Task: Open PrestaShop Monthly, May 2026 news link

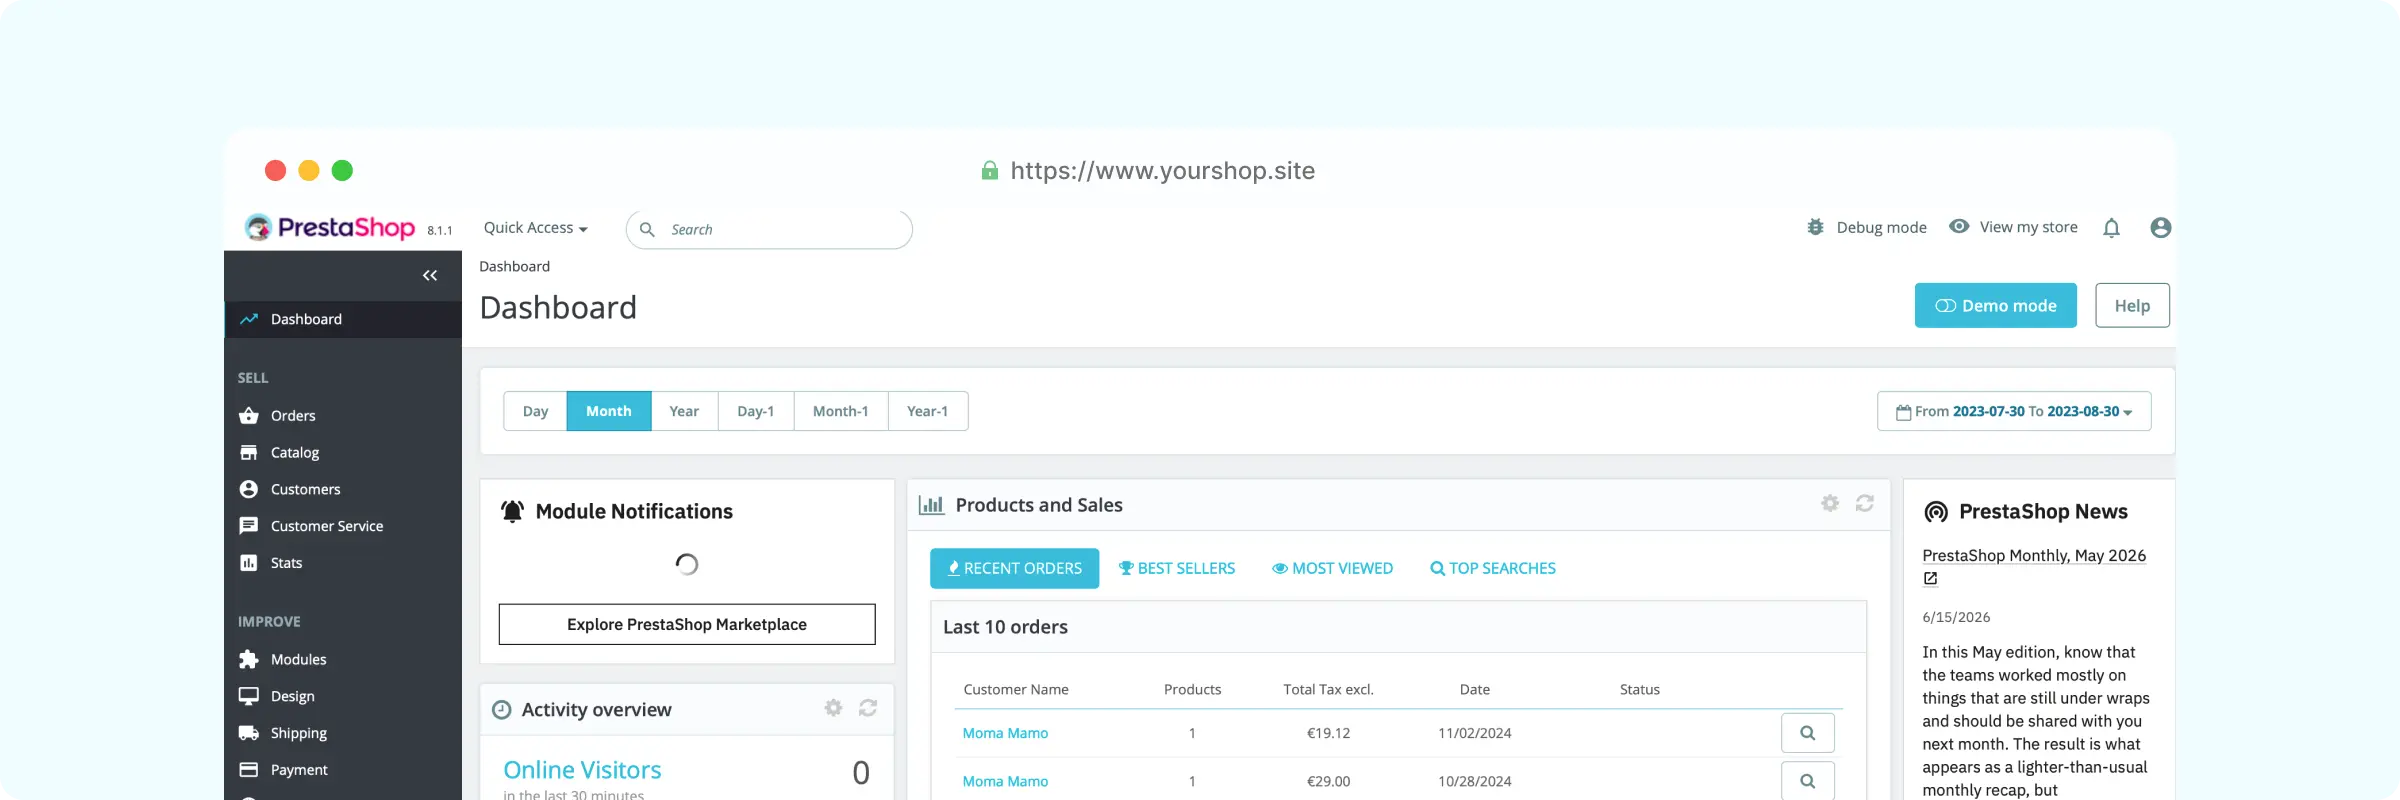Action: click(2034, 555)
